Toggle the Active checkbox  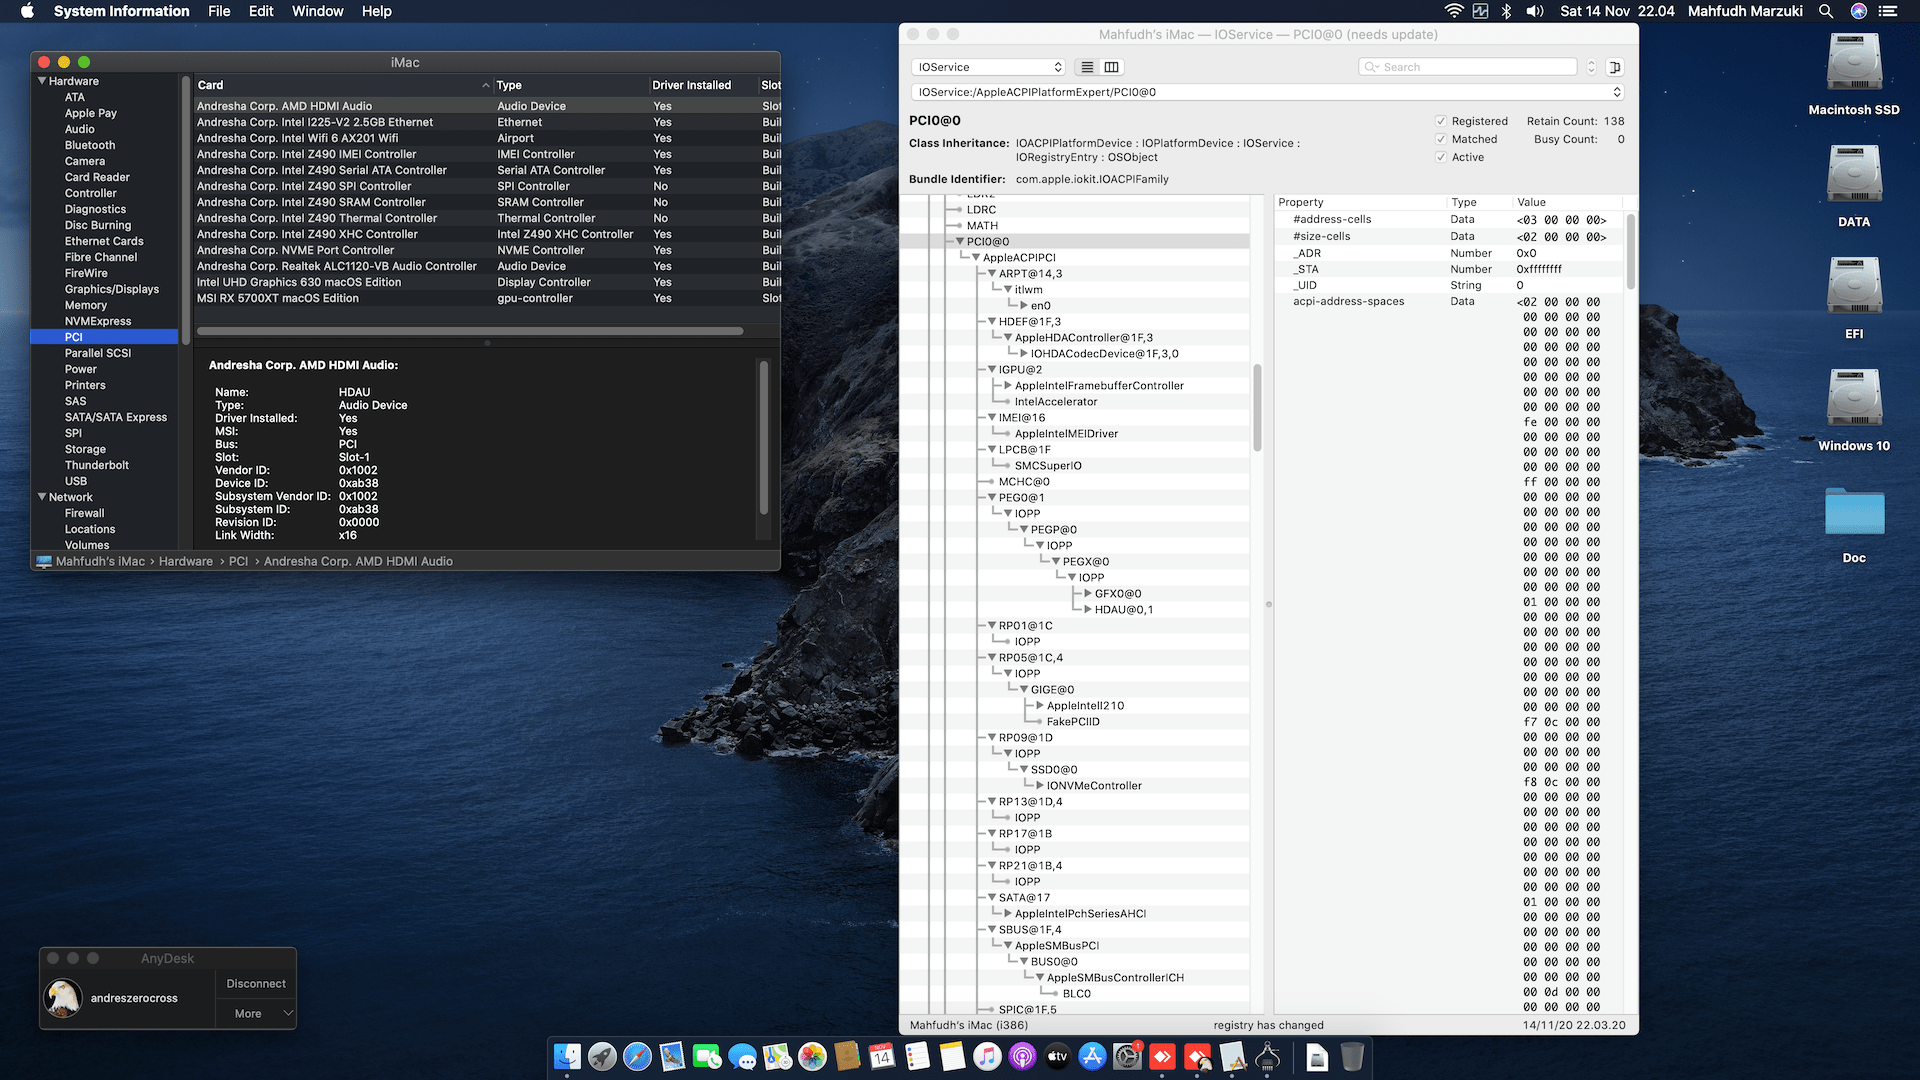tap(1441, 157)
